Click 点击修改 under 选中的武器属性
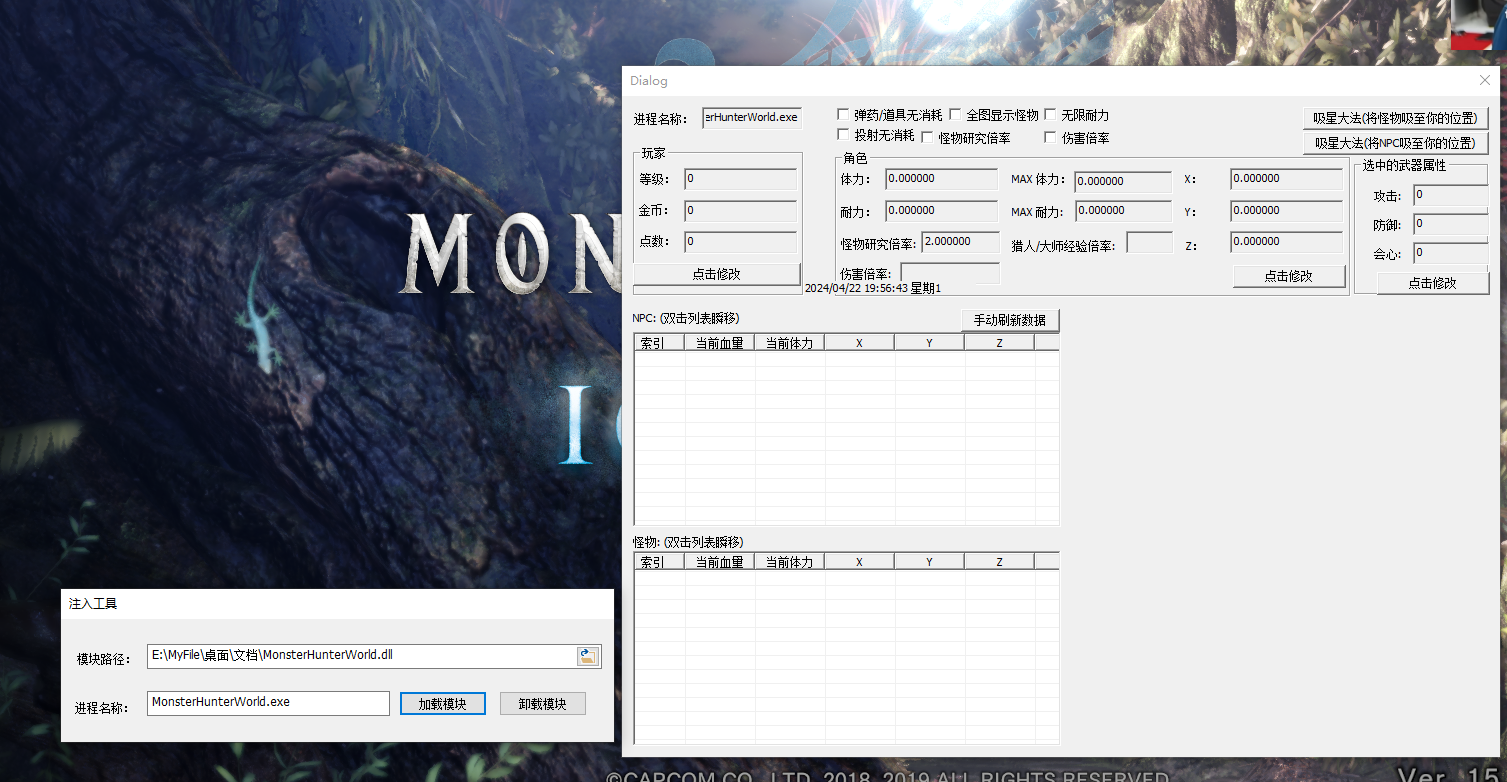Screen dimensions: 1507x782 click(x=1433, y=282)
